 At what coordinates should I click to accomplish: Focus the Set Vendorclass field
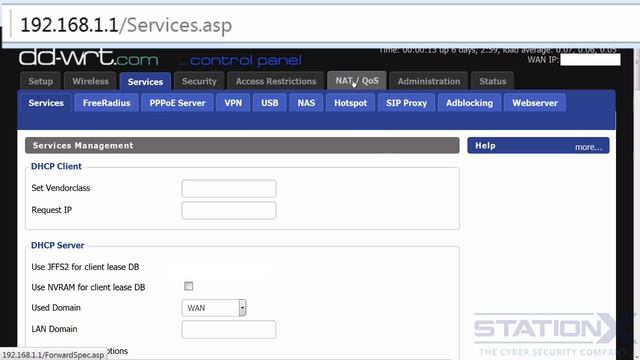click(229, 189)
